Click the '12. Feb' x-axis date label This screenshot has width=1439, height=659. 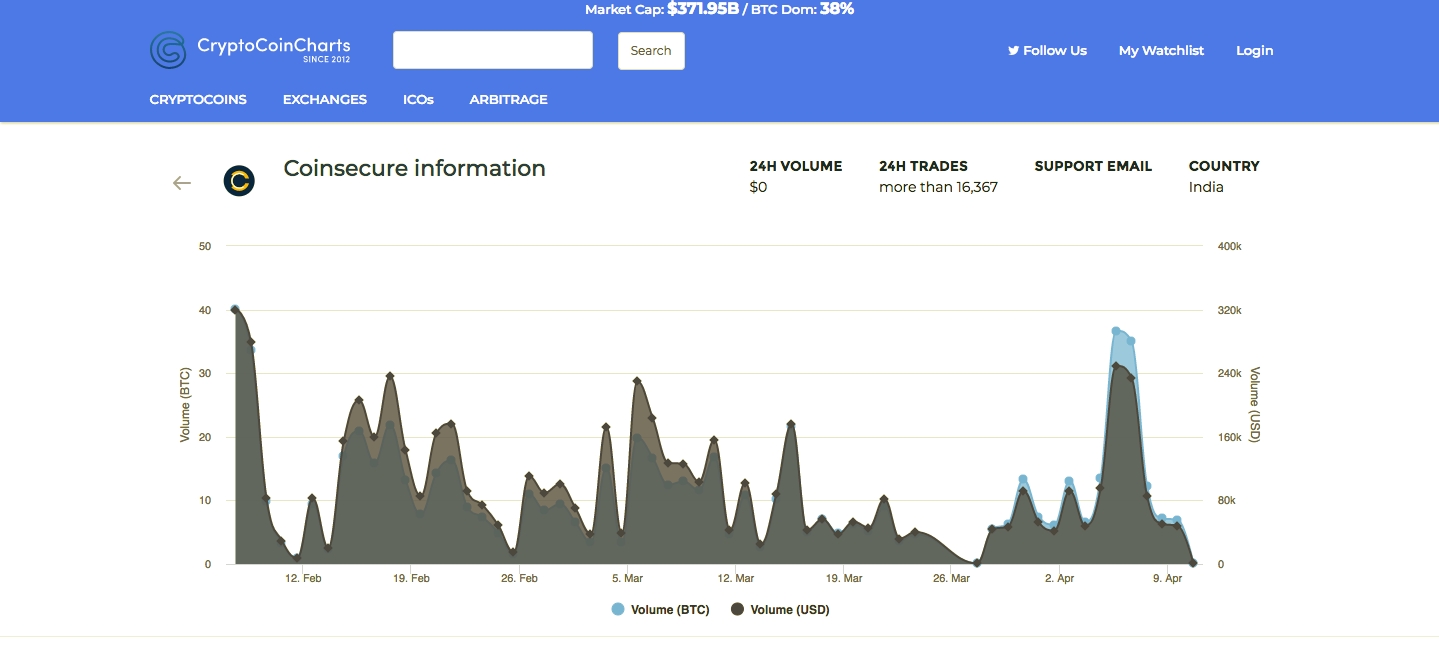(x=303, y=578)
